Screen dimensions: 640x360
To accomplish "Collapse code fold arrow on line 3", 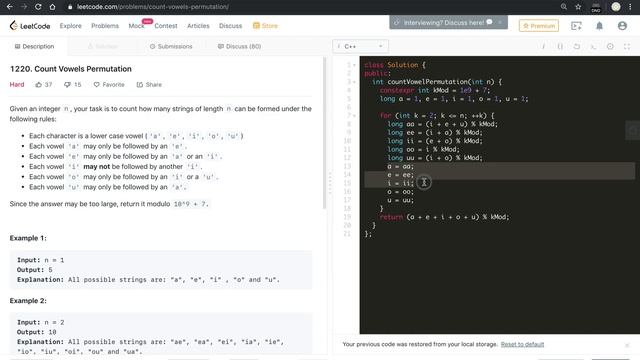I will [x=354, y=82].
